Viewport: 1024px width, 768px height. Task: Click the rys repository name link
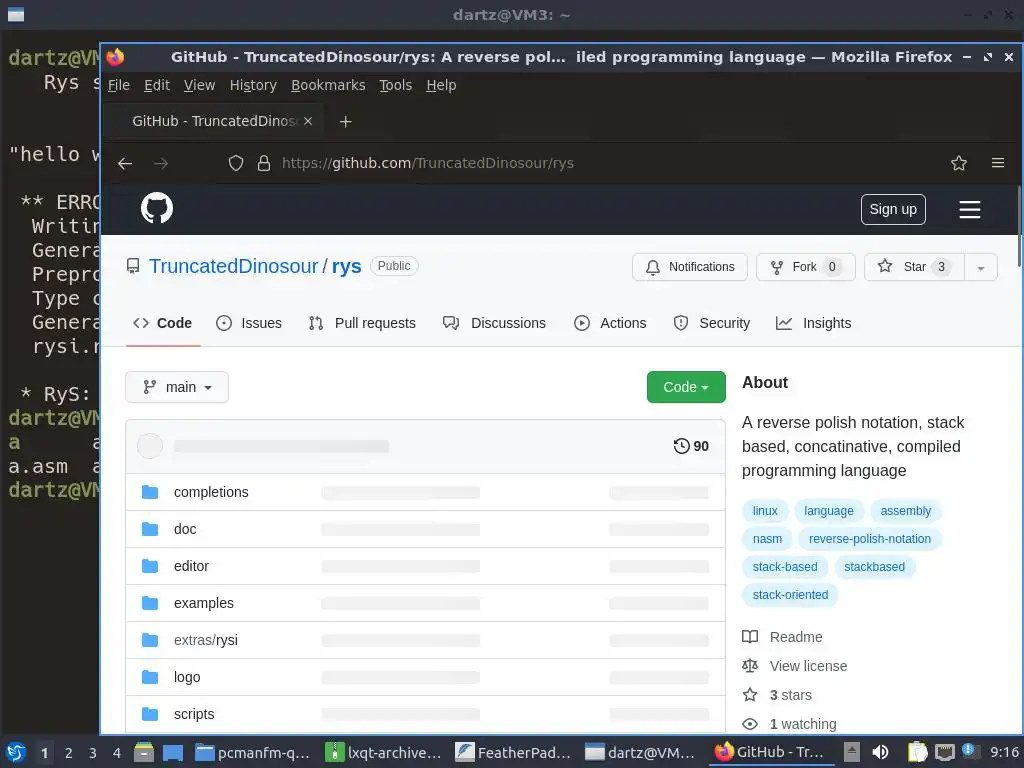pos(346,266)
